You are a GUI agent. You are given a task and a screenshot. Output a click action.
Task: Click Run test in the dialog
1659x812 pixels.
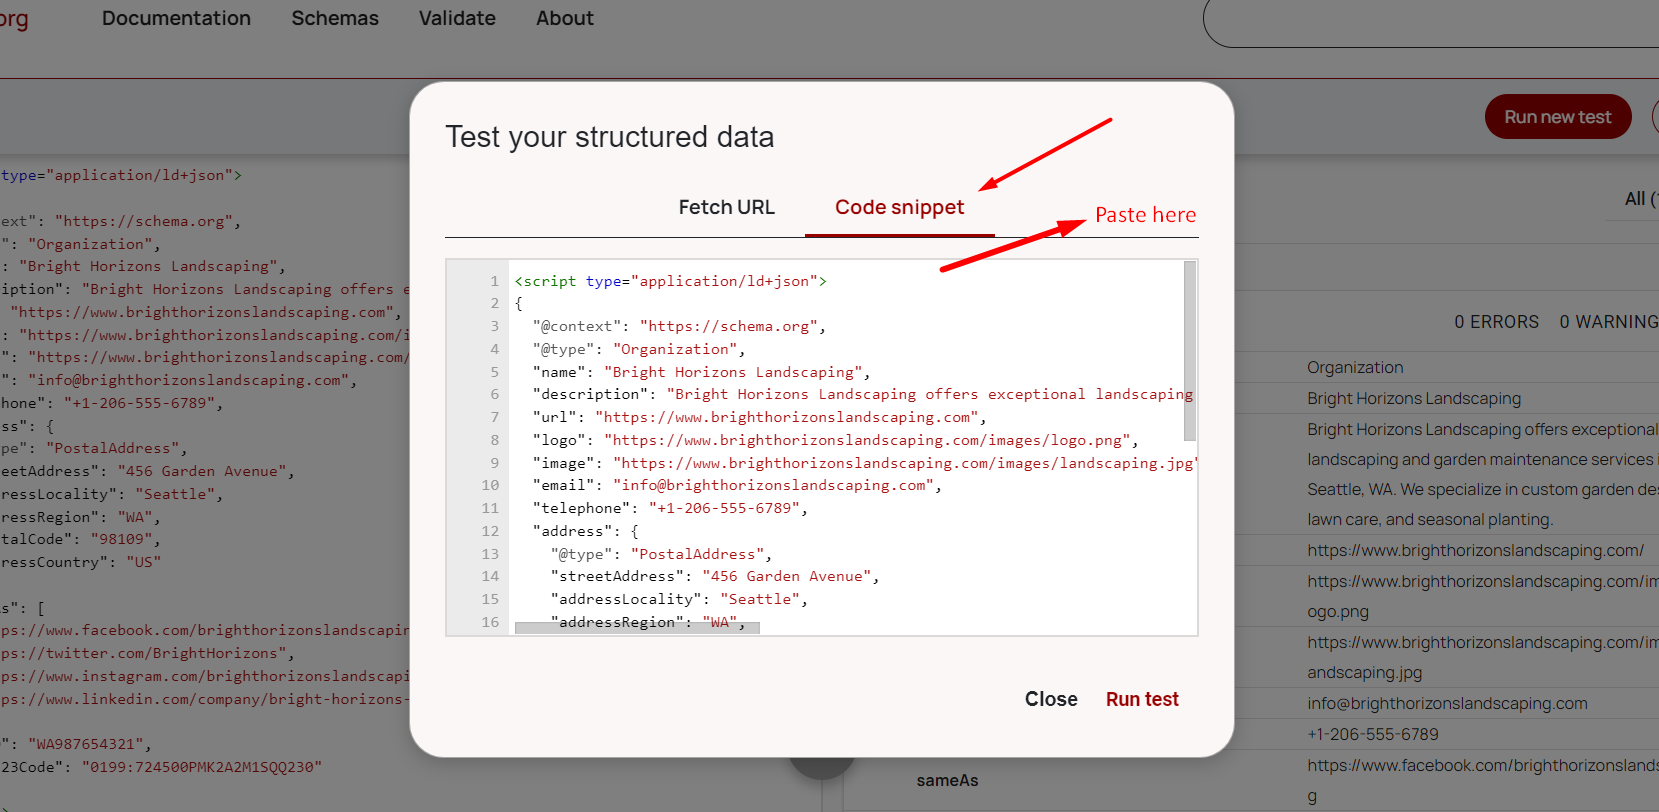coord(1142,699)
